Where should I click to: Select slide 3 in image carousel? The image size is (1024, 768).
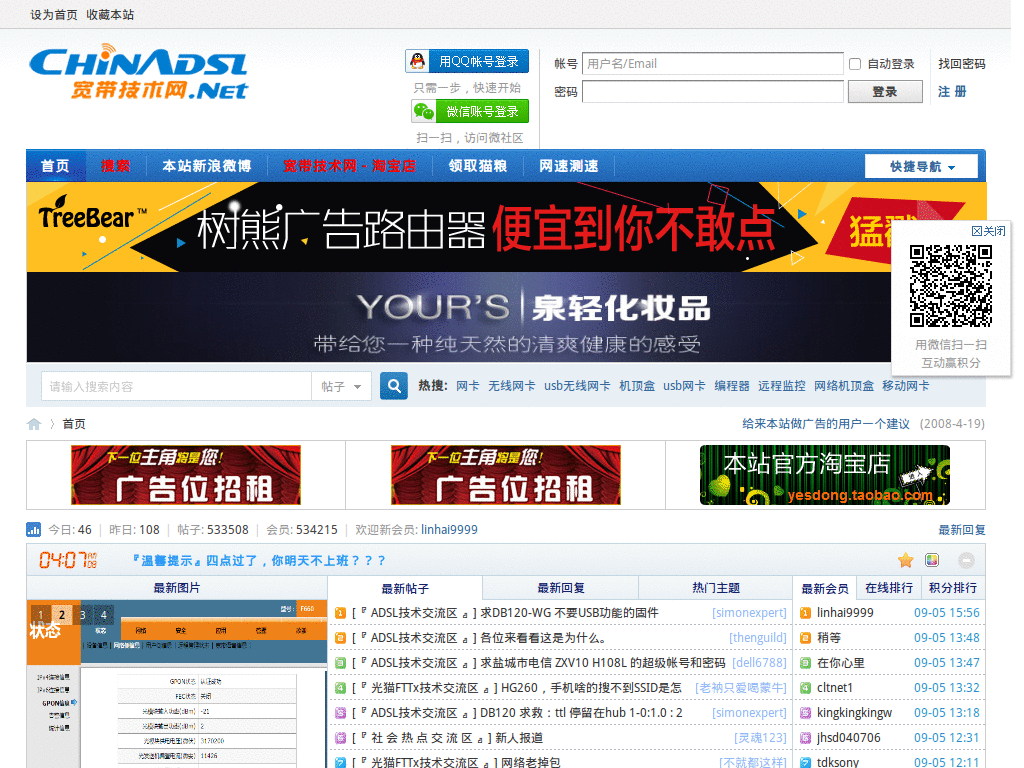82,615
